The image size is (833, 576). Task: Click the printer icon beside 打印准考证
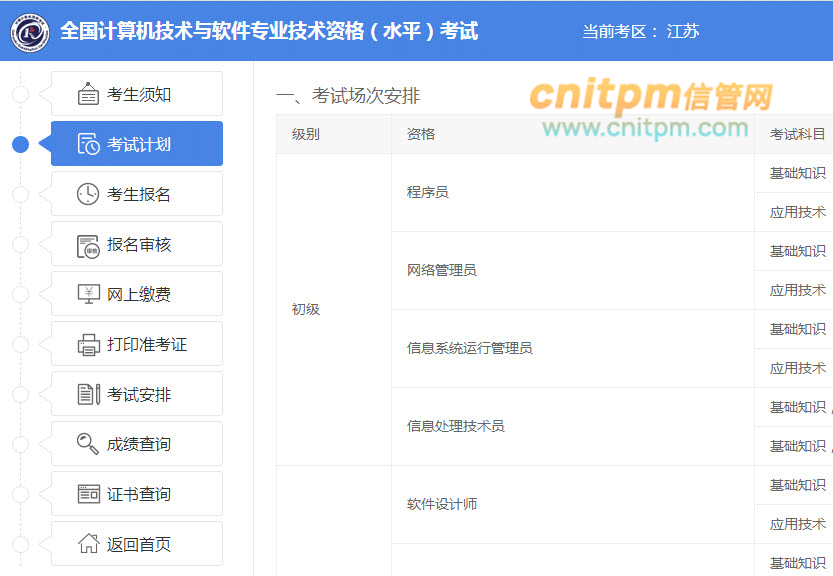pos(89,343)
